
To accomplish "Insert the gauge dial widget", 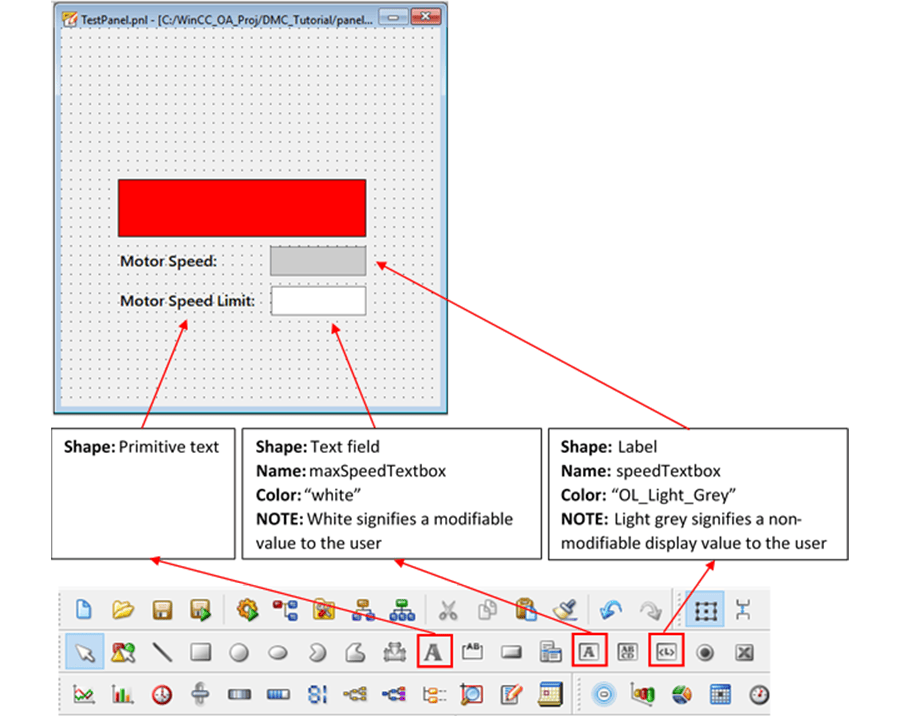I will (759, 695).
